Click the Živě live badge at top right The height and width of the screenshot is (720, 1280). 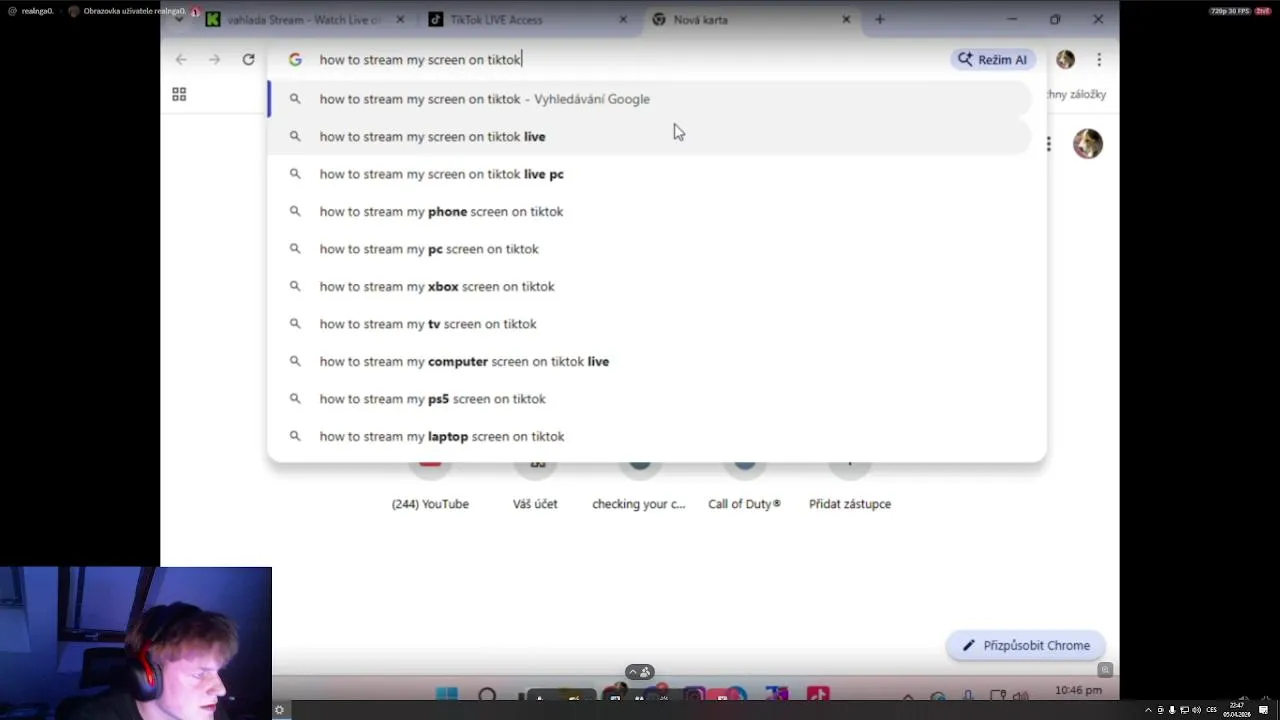coord(1263,11)
